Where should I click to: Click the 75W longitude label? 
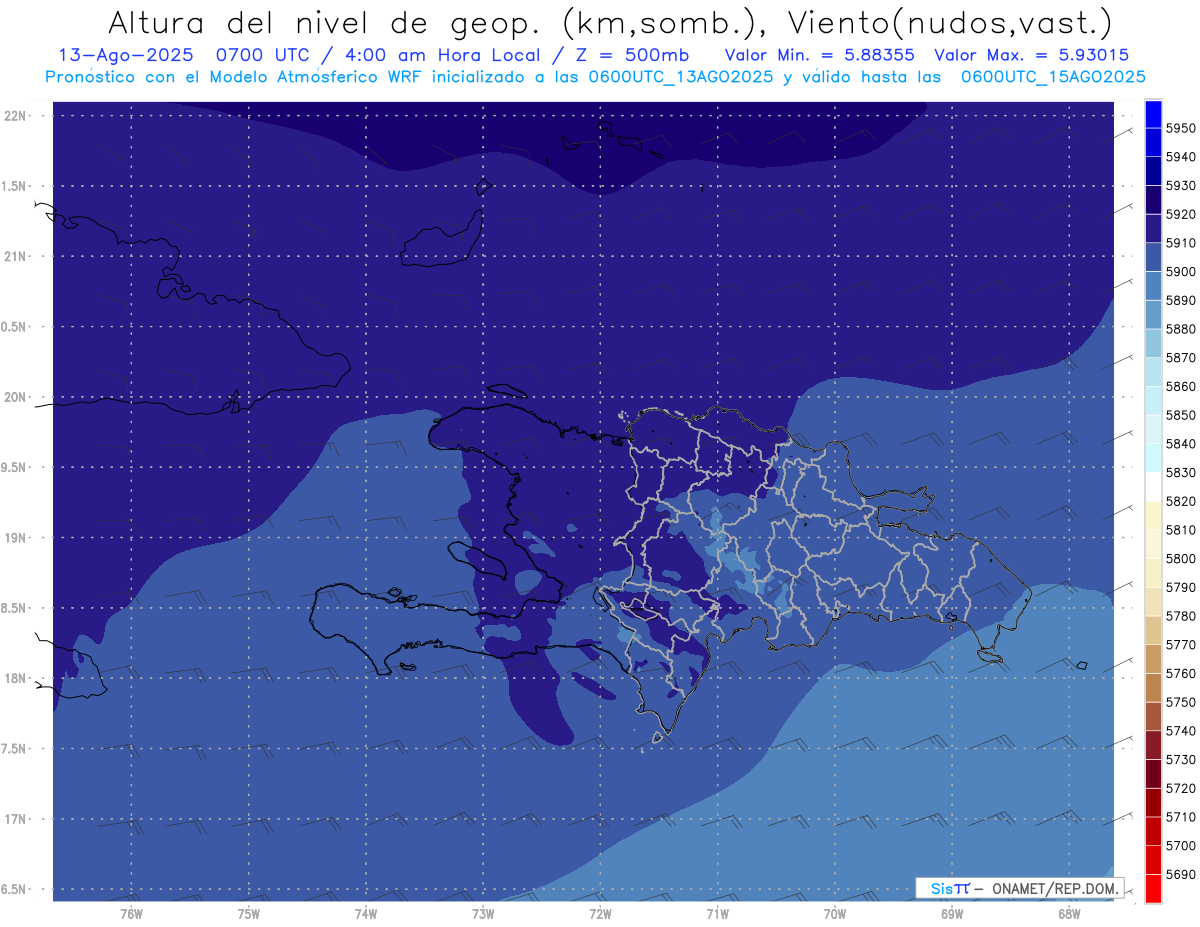[249, 914]
